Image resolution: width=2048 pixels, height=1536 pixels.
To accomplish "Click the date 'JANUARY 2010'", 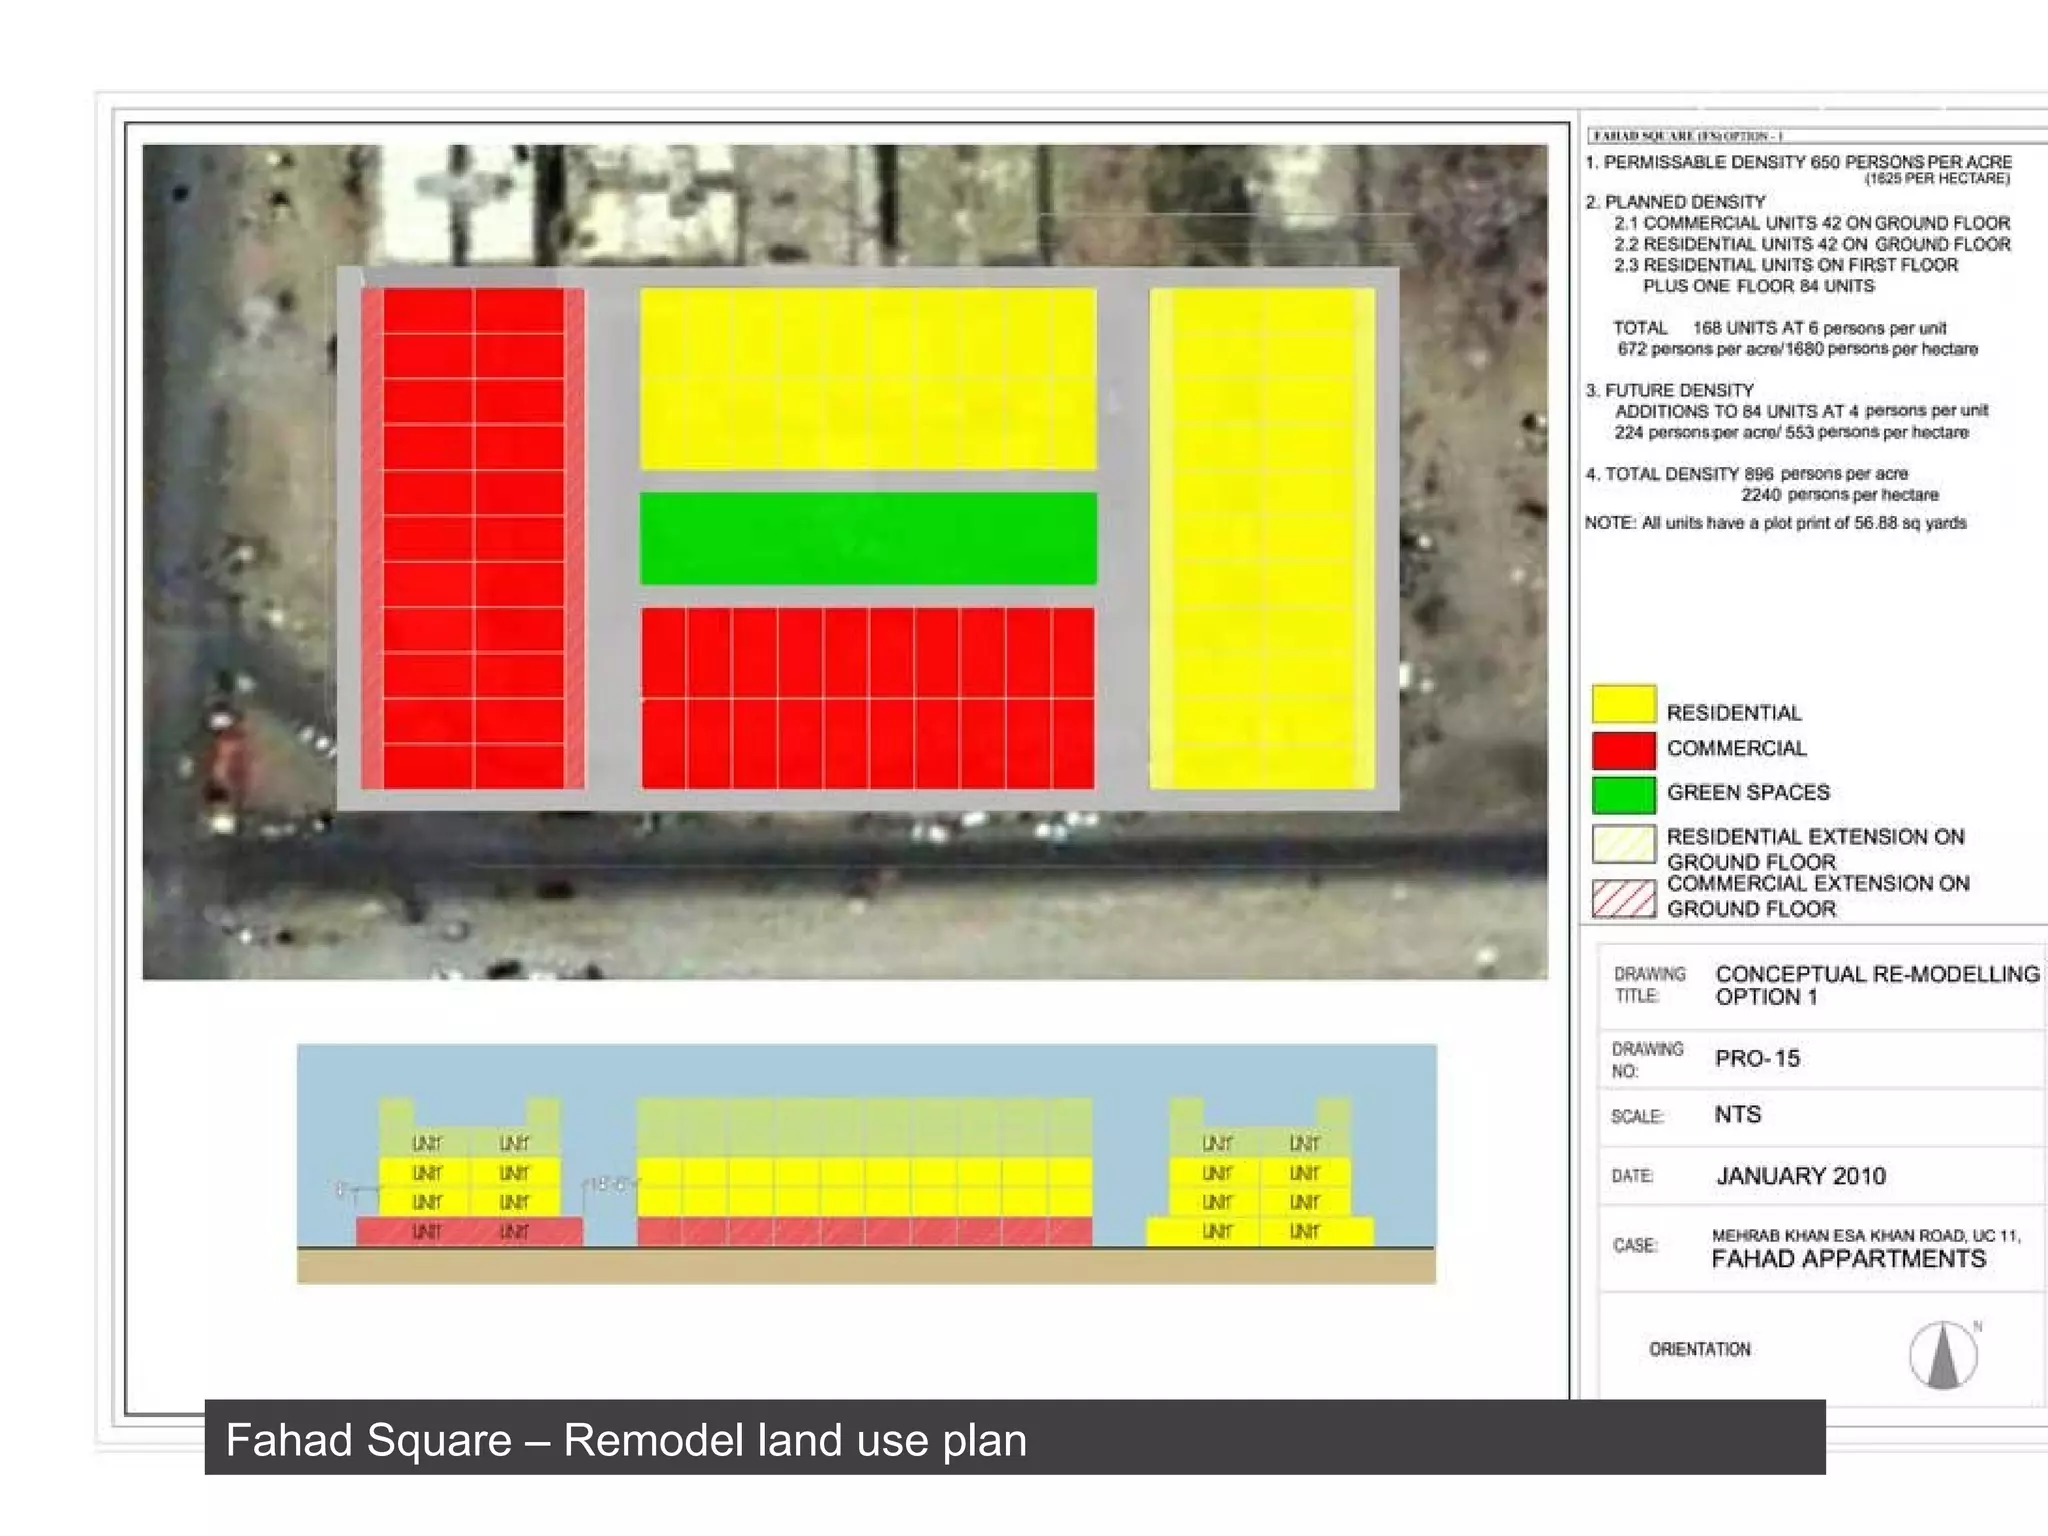I will (x=1801, y=1176).
